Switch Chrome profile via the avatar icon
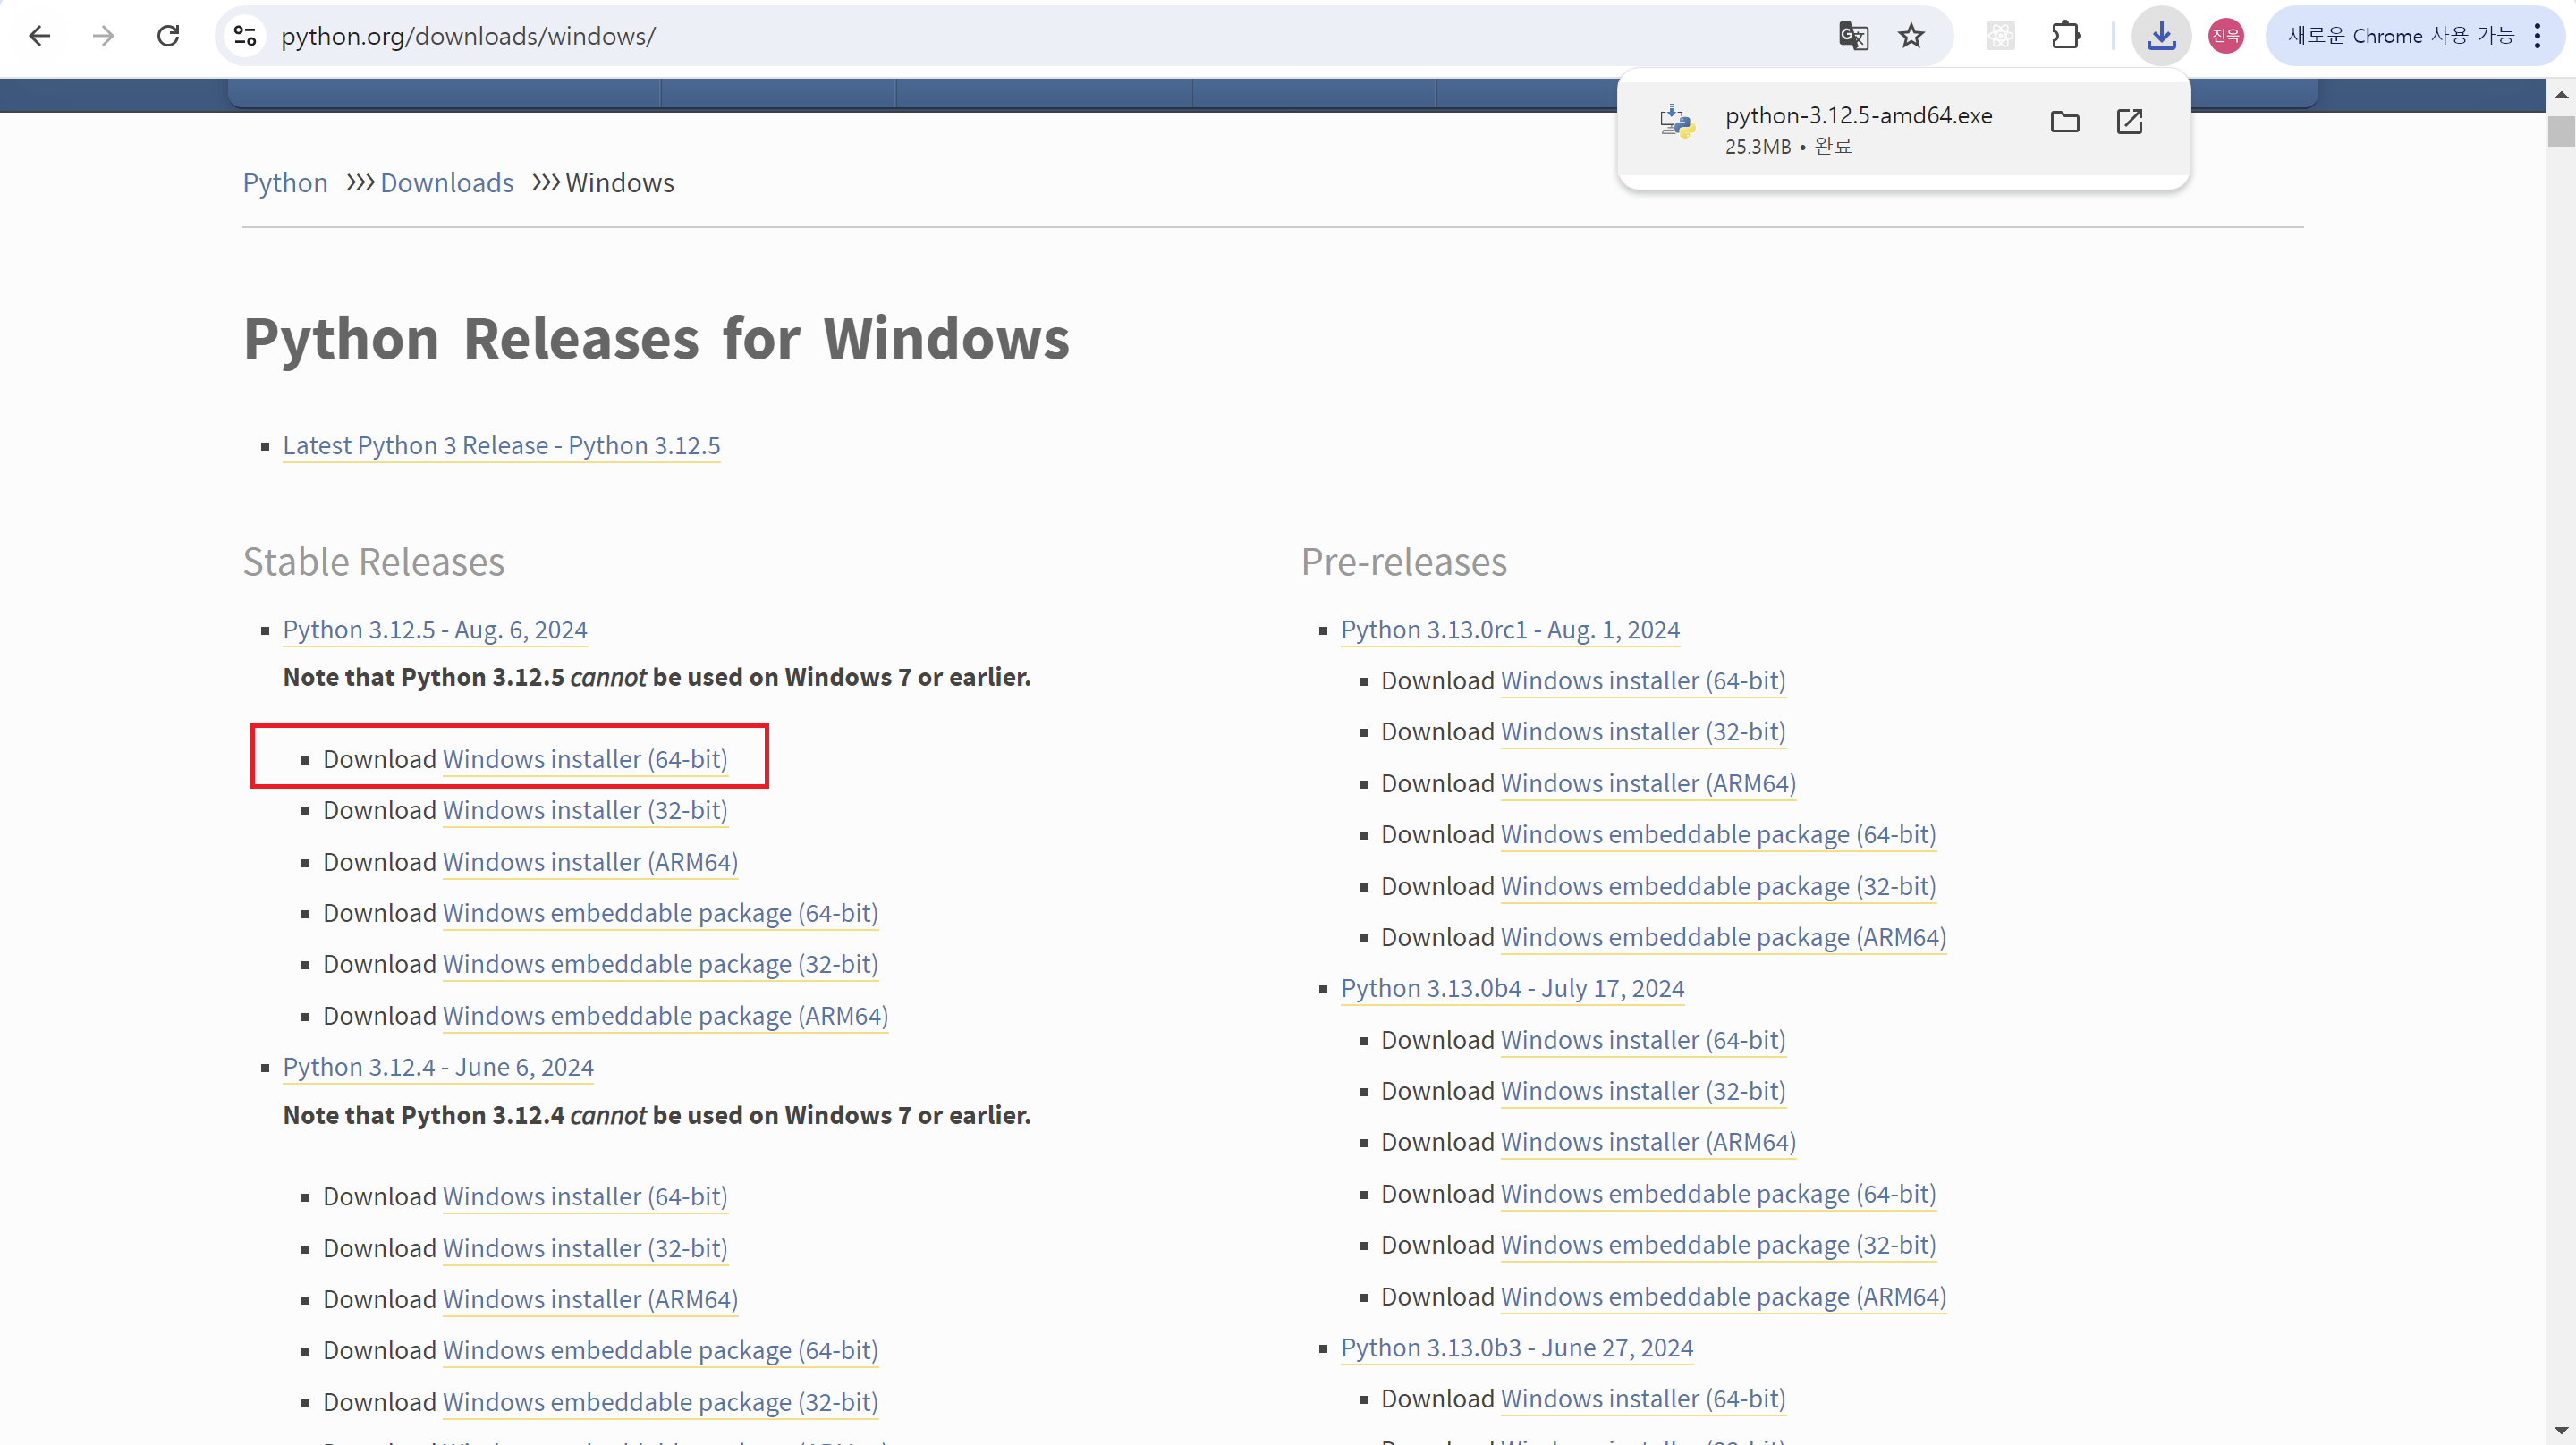The height and width of the screenshot is (1445, 2576). point(2224,36)
